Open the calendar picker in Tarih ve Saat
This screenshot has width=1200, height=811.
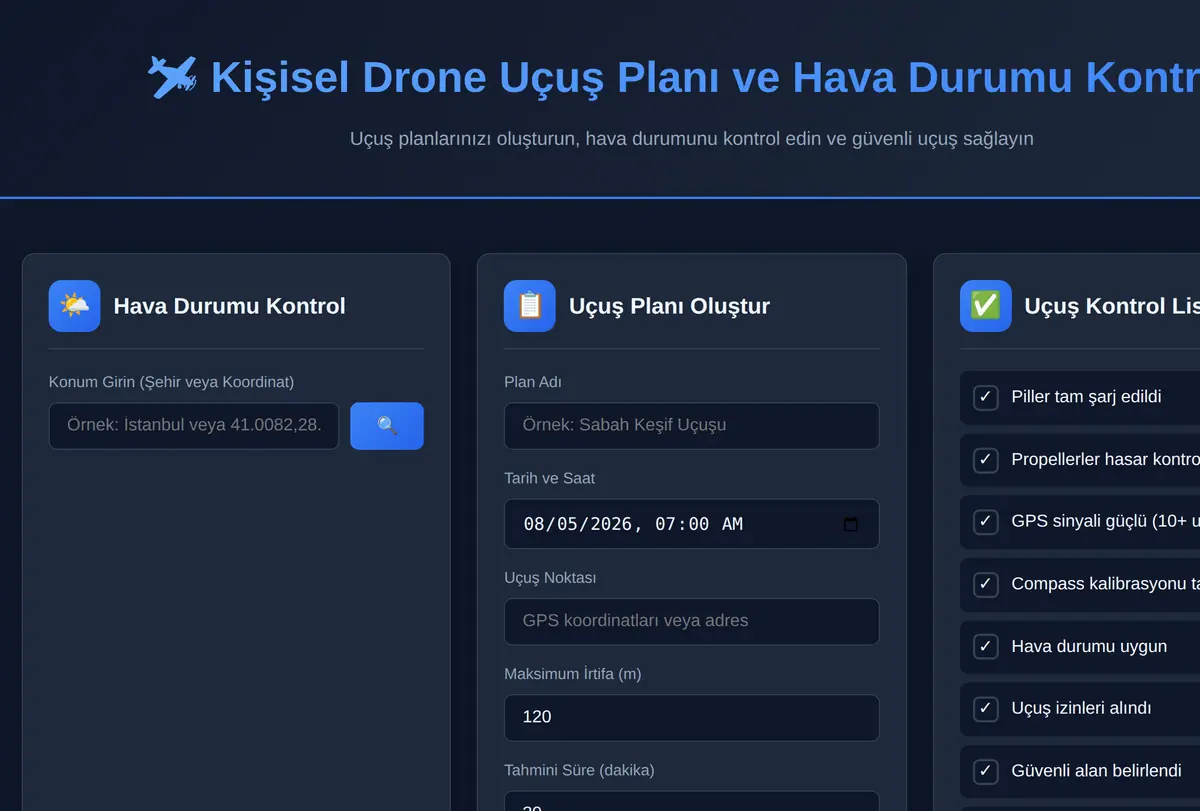pos(851,524)
